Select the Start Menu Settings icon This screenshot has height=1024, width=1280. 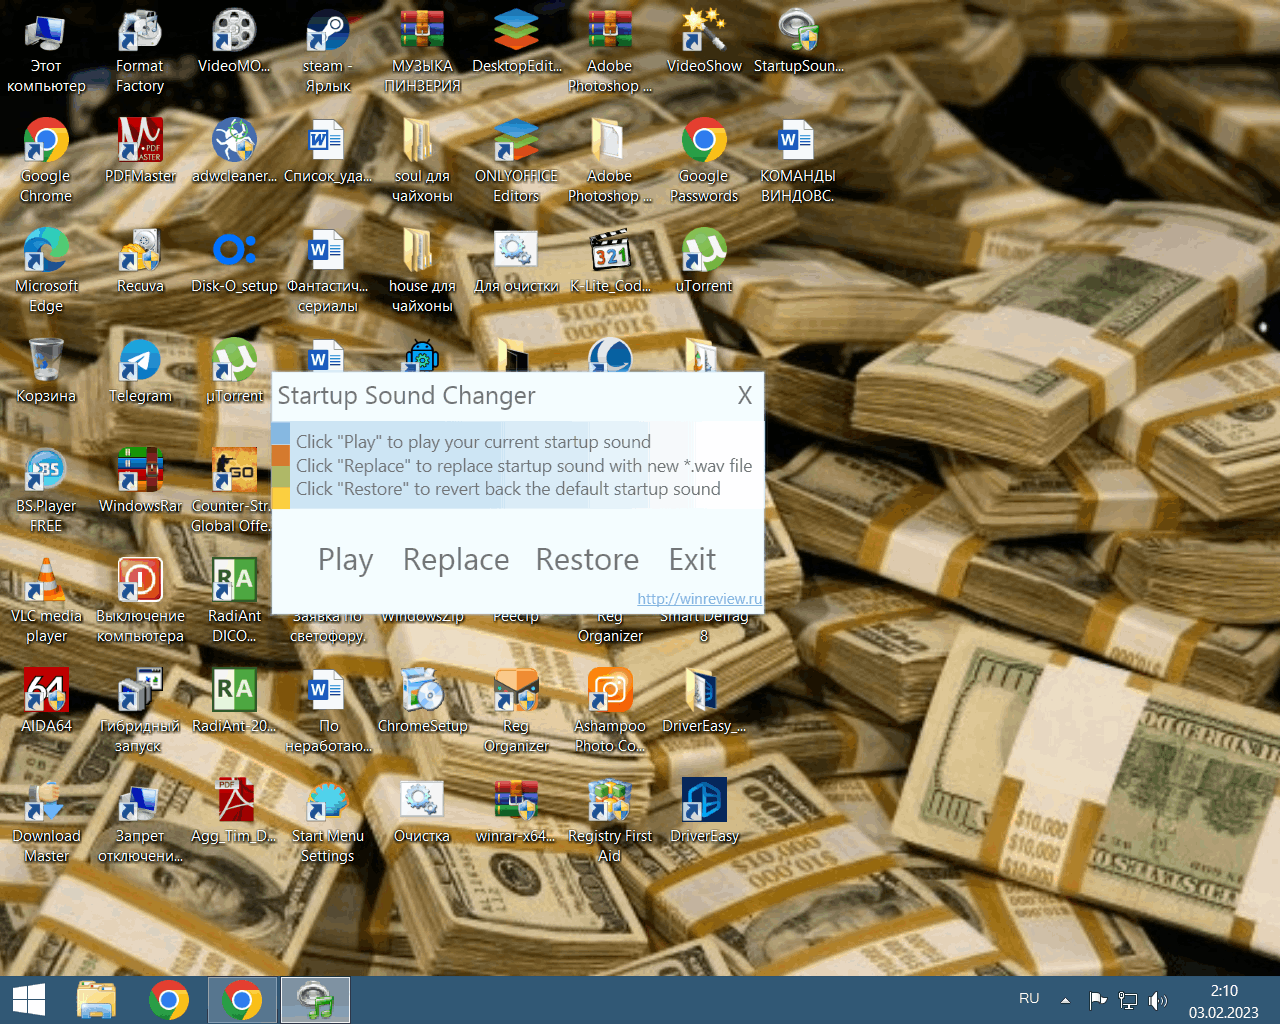(x=328, y=822)
